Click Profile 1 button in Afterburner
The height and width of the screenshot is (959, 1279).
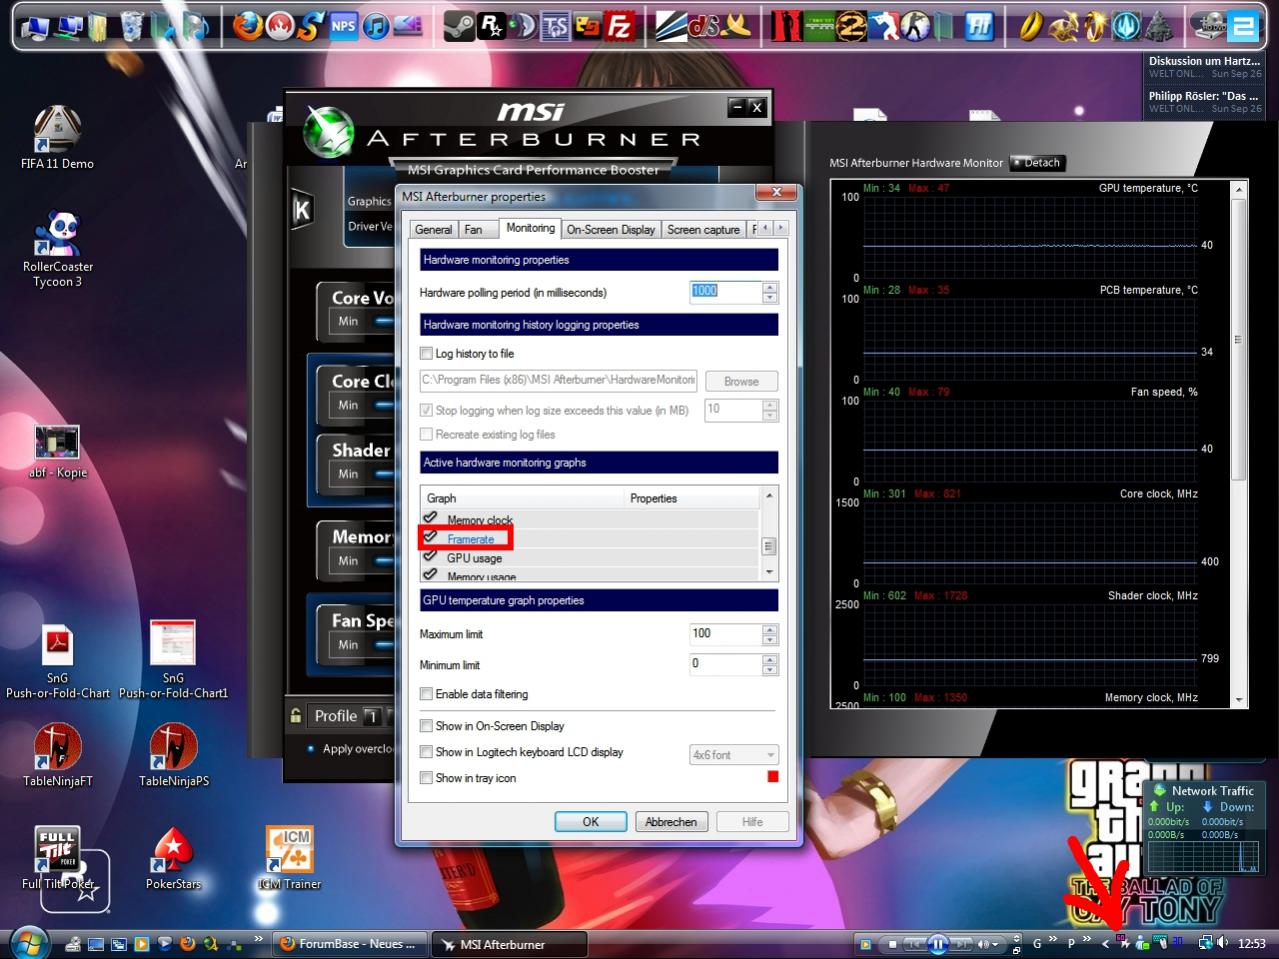click(371, 716)
